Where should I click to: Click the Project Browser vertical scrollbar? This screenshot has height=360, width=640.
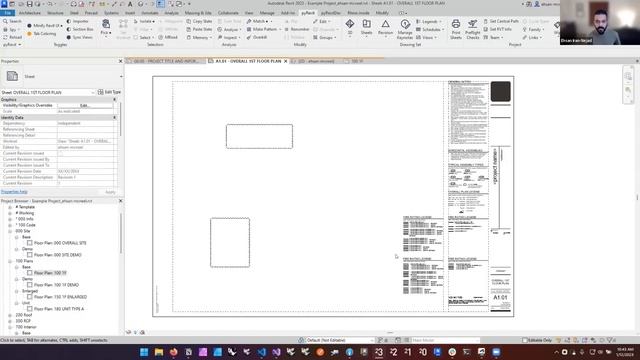(x=121, y=233)
